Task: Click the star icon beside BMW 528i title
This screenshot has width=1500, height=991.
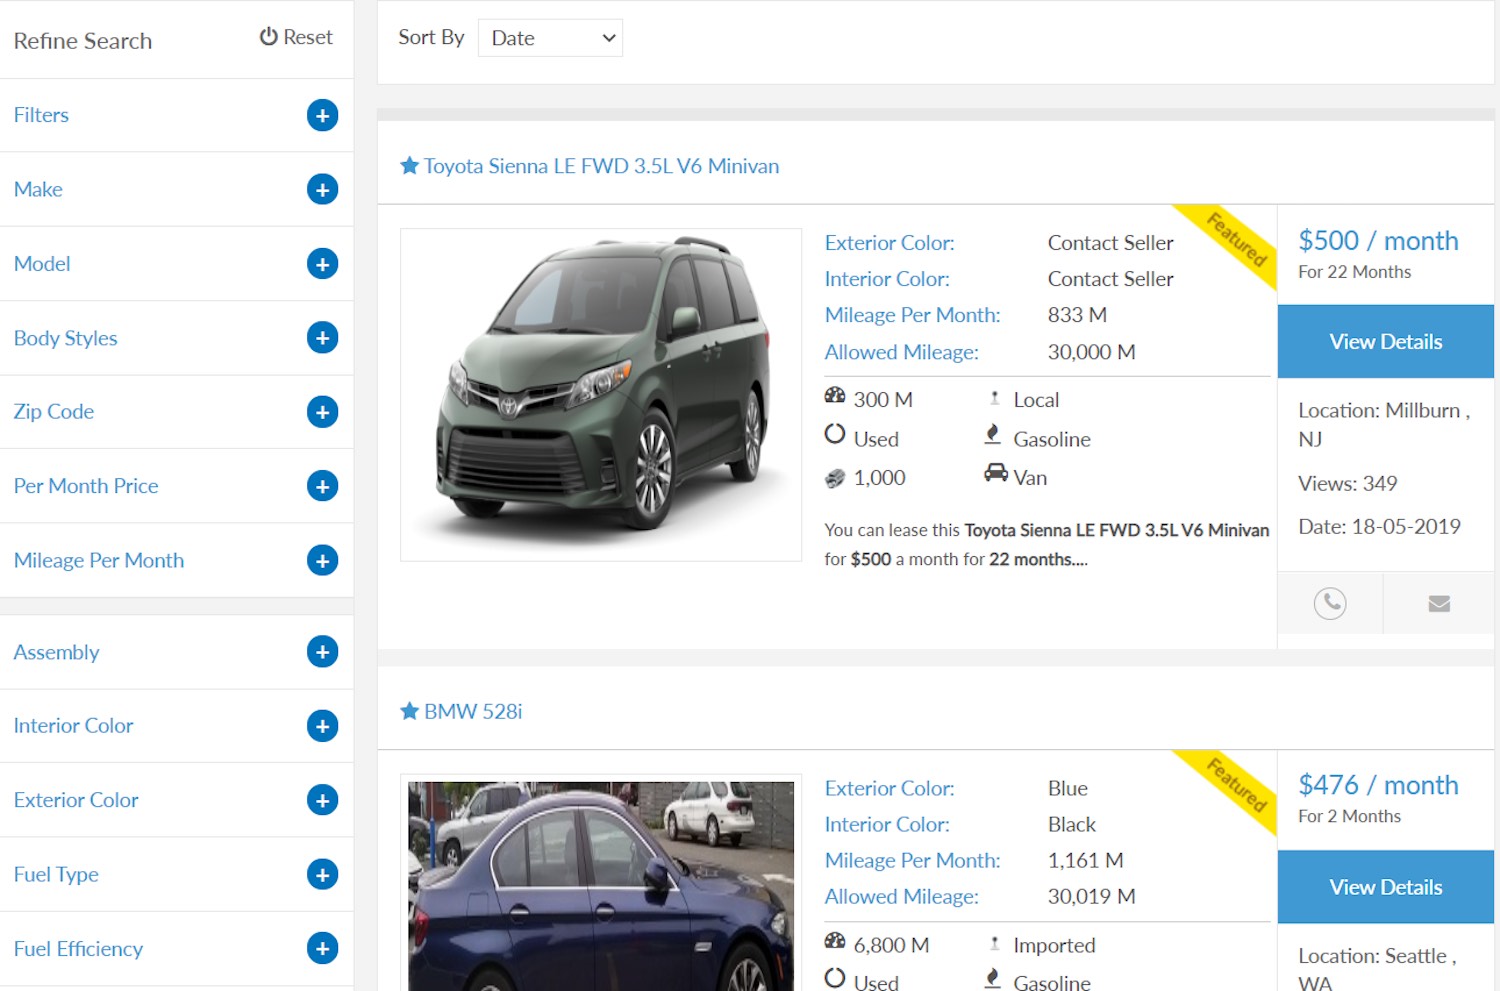Action: point(409,711)
